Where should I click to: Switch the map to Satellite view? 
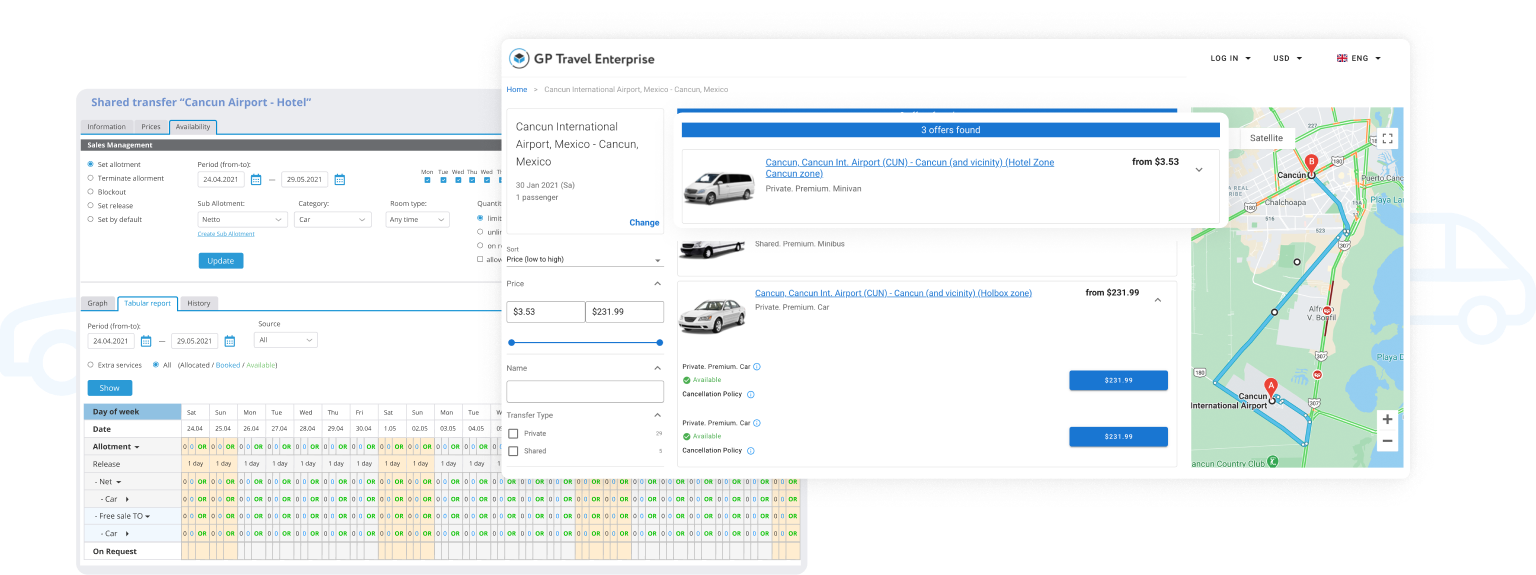[x=1267, y=138]
